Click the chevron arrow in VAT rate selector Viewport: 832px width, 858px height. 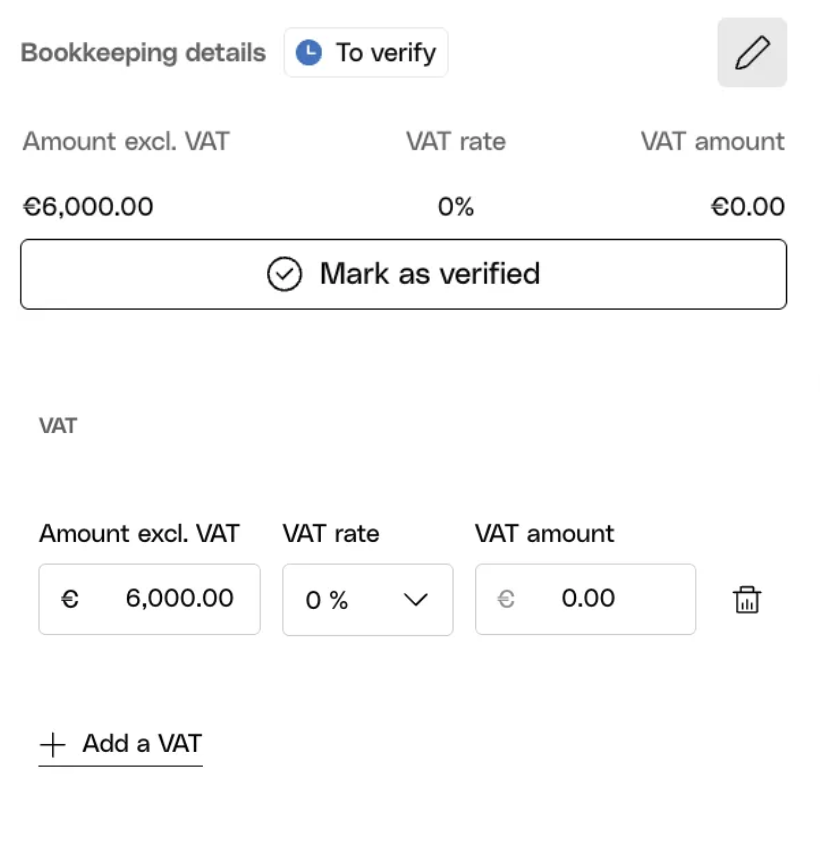[x=415, y=600]
